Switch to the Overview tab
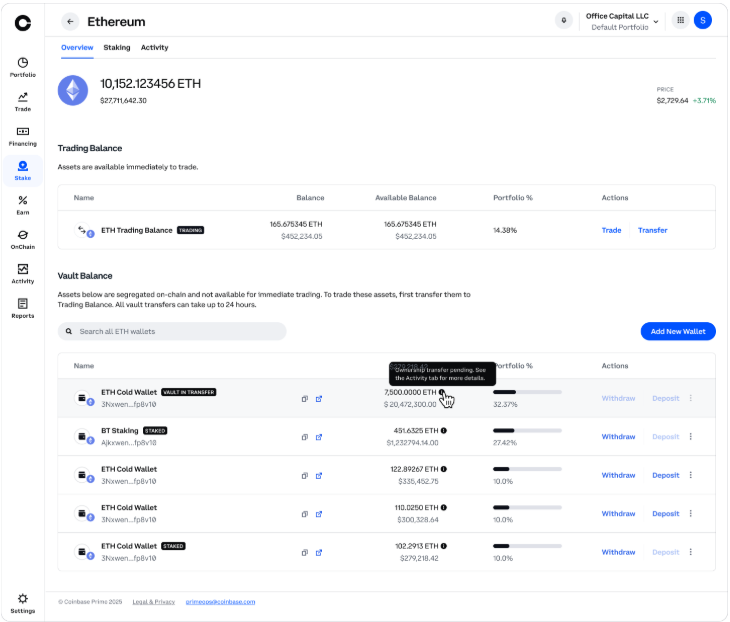The width and height of the screenshot is (730, 622). pyautogui.click(x=77, y=47)
